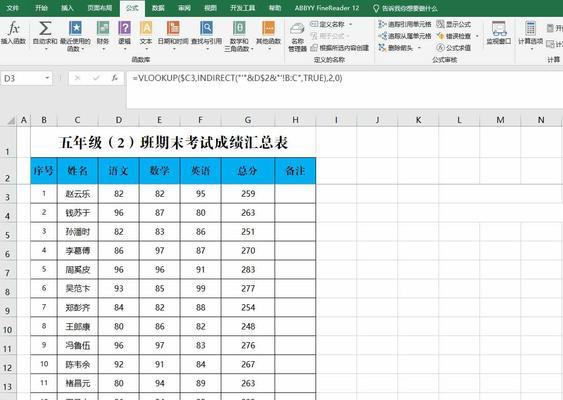Open the Text (文本) functions icon

pyautogui.click(x=146, y=28)
